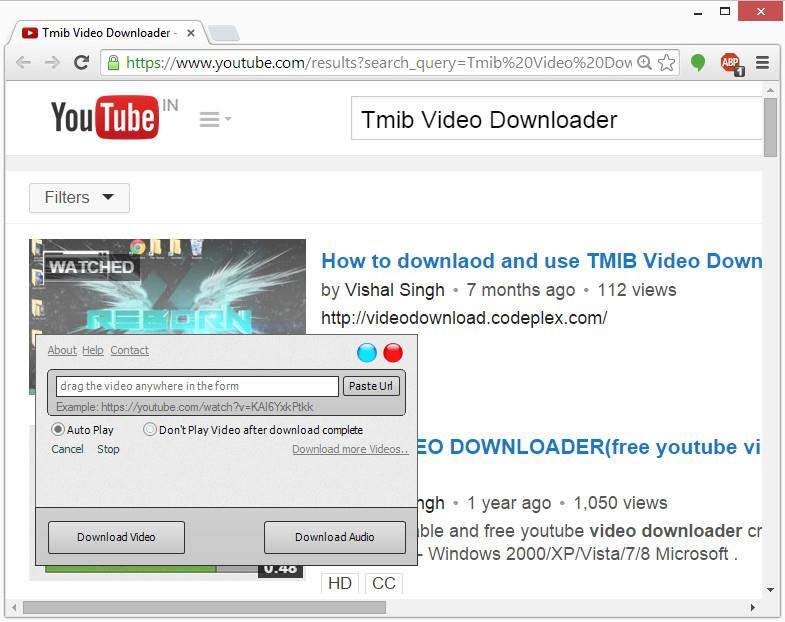Click the green padlock security icon
Viewport: 785px width, 622px height.
coord(114,63)
